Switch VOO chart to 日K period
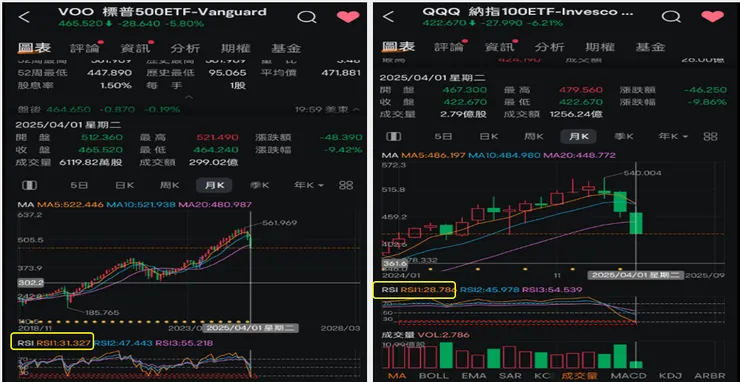 tap(125, 185)
